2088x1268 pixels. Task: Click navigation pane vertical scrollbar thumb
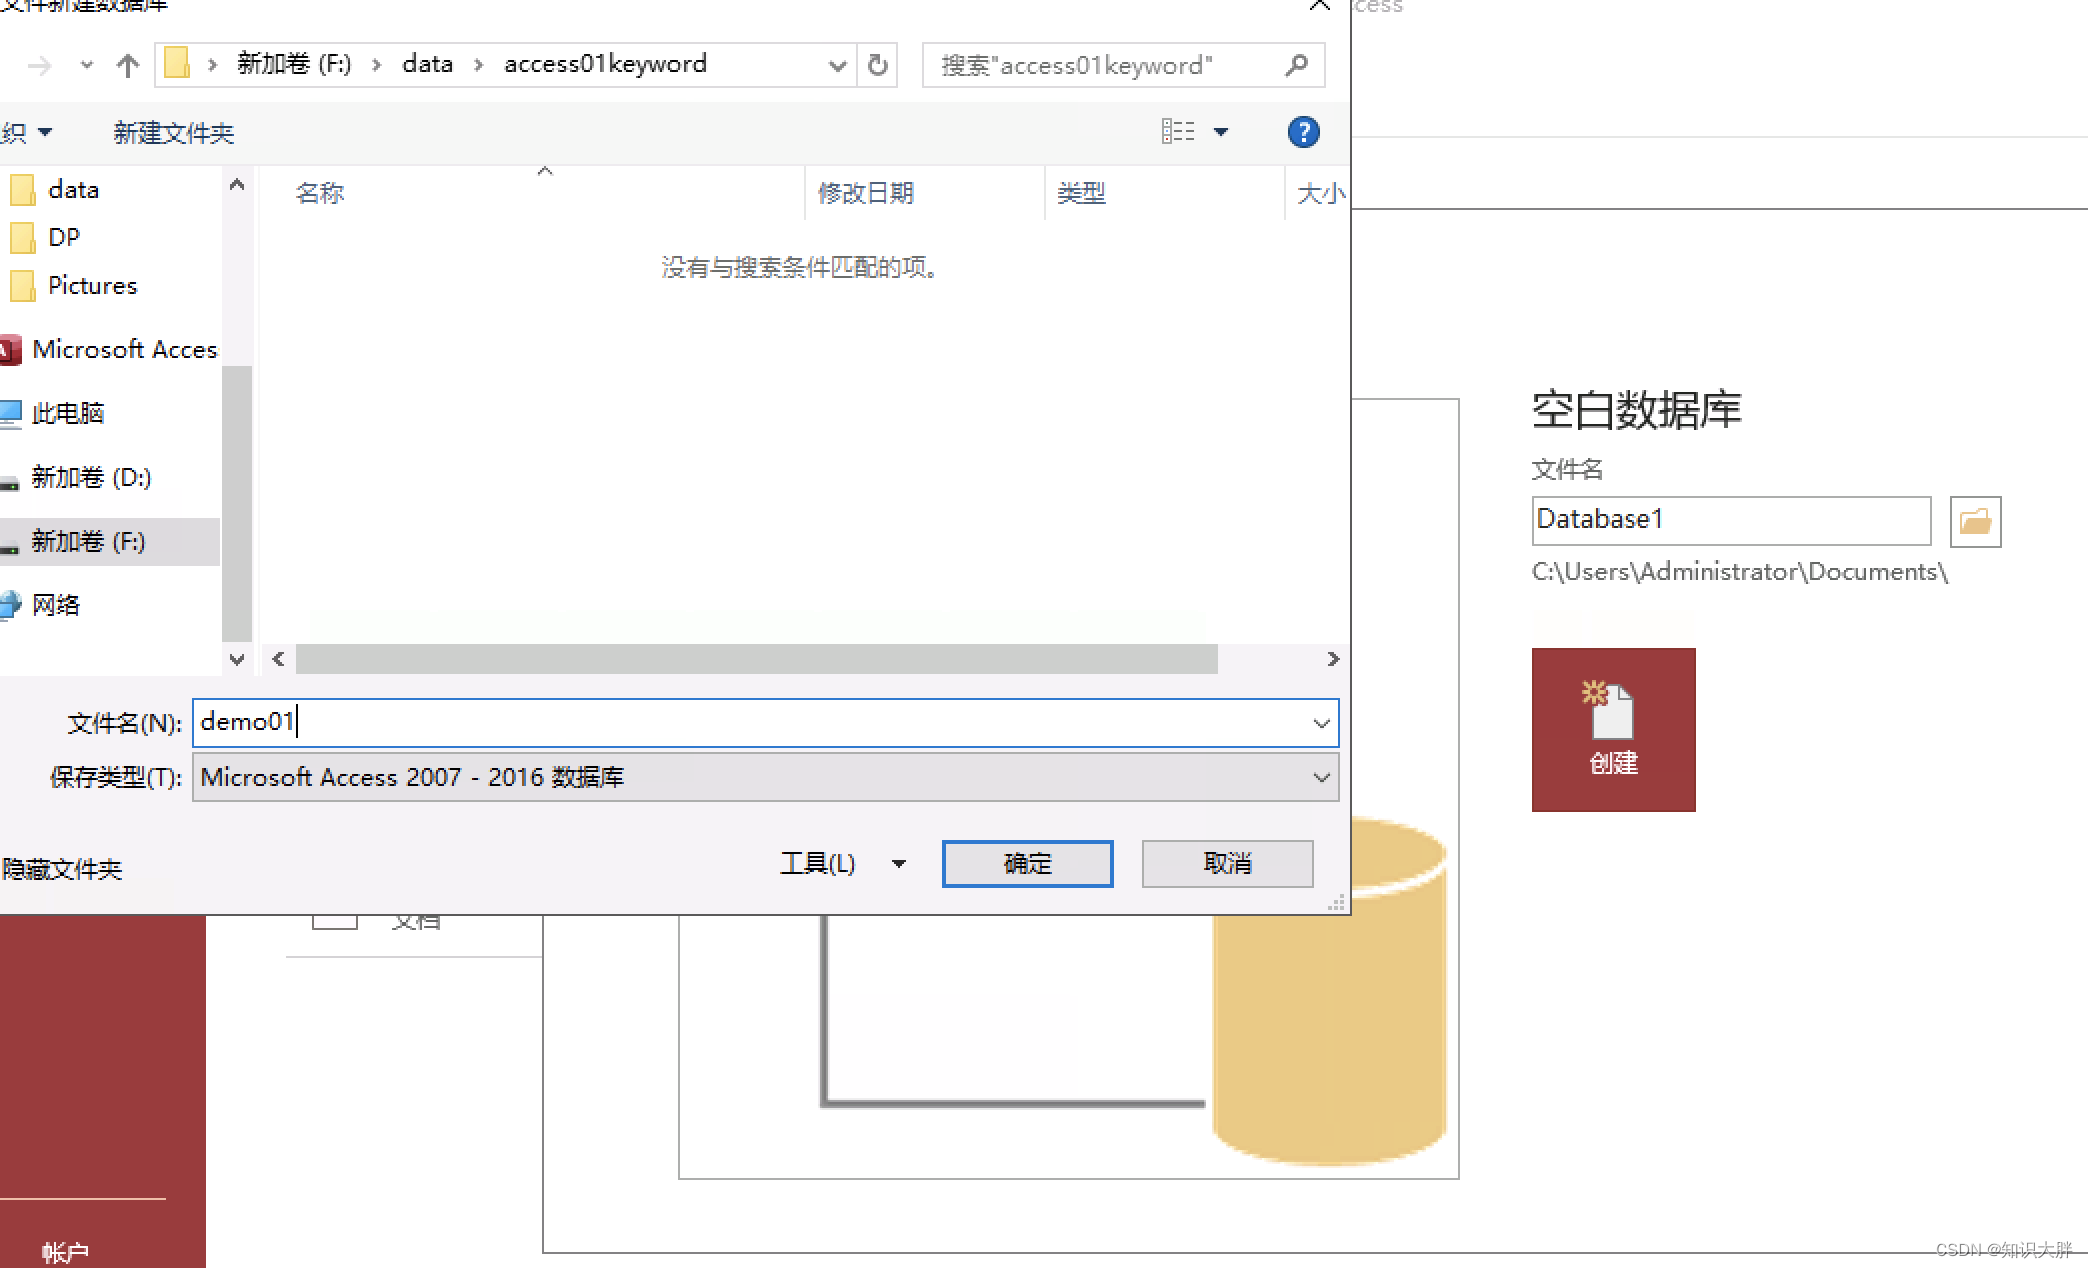(x=237, y=503)
